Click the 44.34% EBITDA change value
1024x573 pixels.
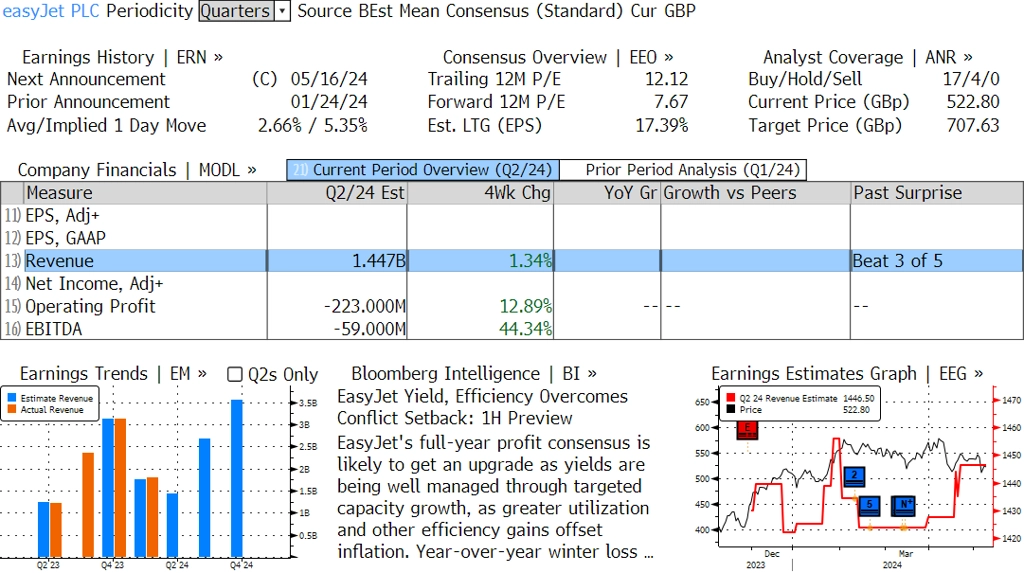click(526, 329)
